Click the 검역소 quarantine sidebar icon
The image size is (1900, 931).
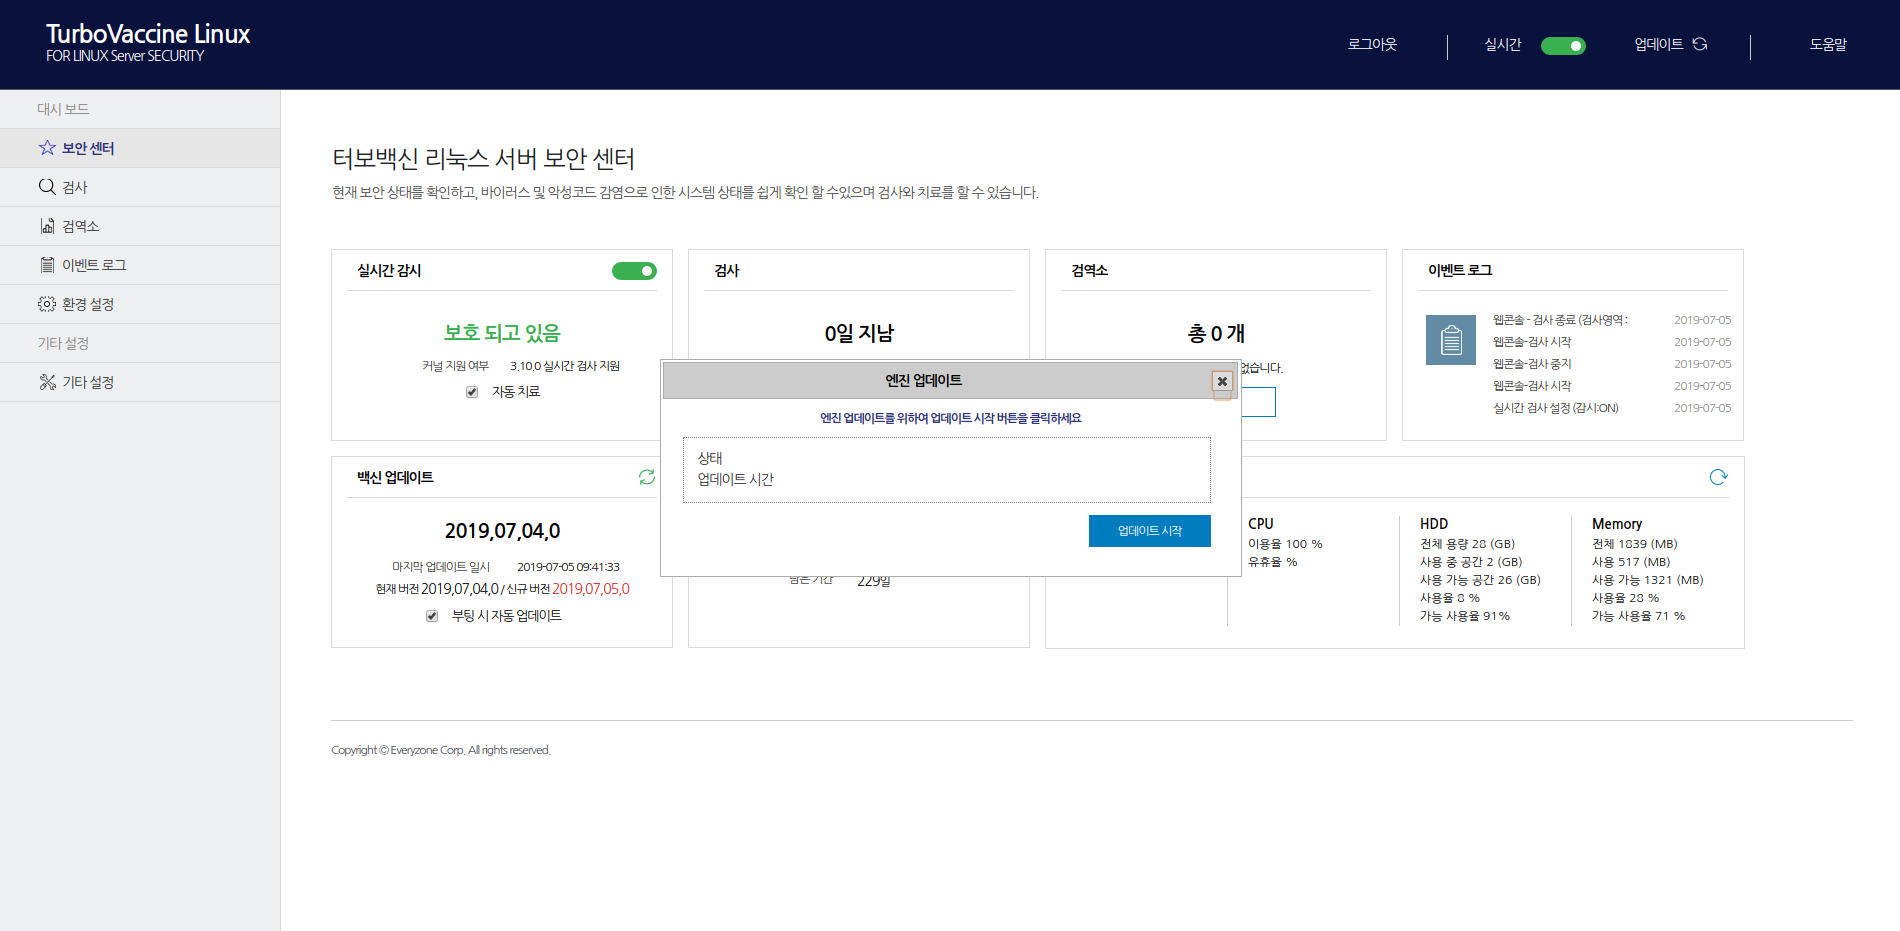pos(47,226)
